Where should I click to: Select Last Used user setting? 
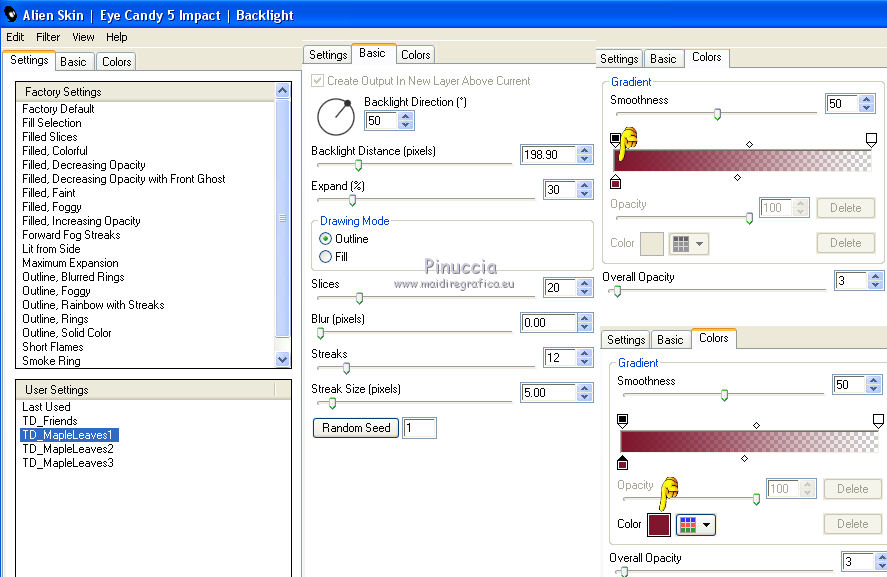46,407
